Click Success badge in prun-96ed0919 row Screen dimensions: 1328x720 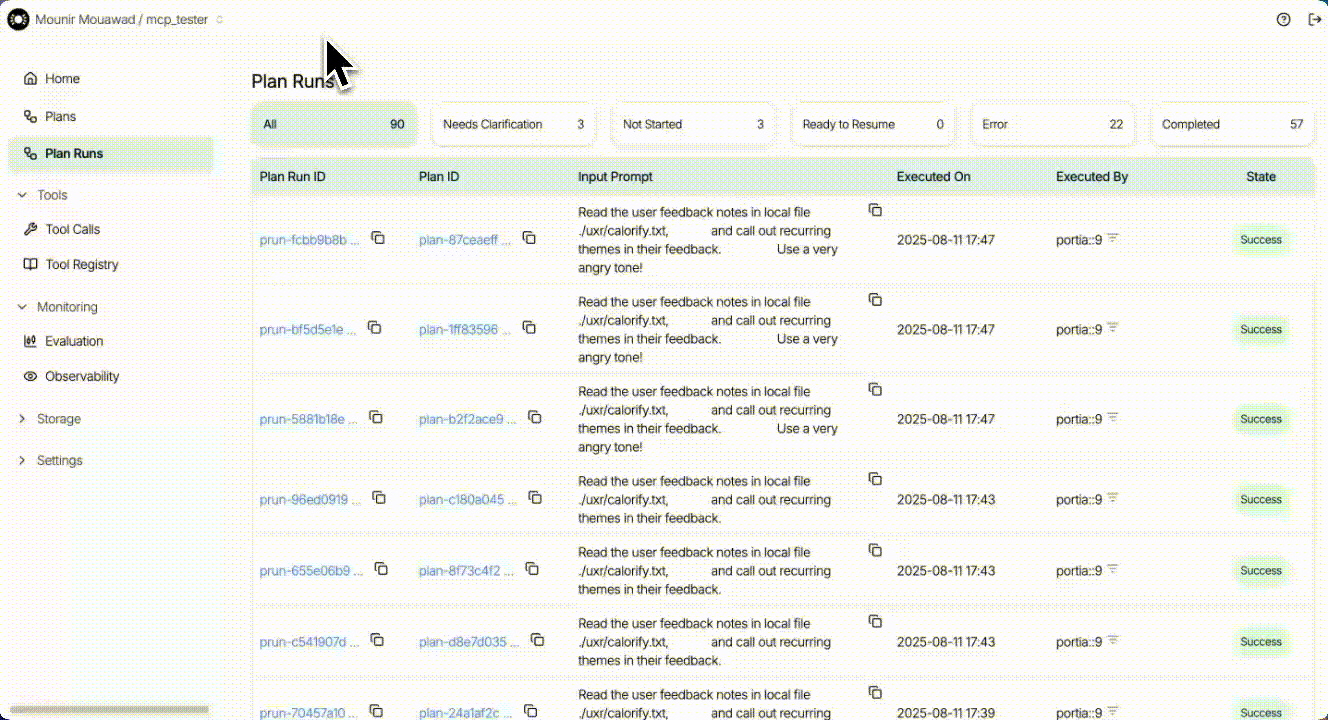click(1261, 499)
